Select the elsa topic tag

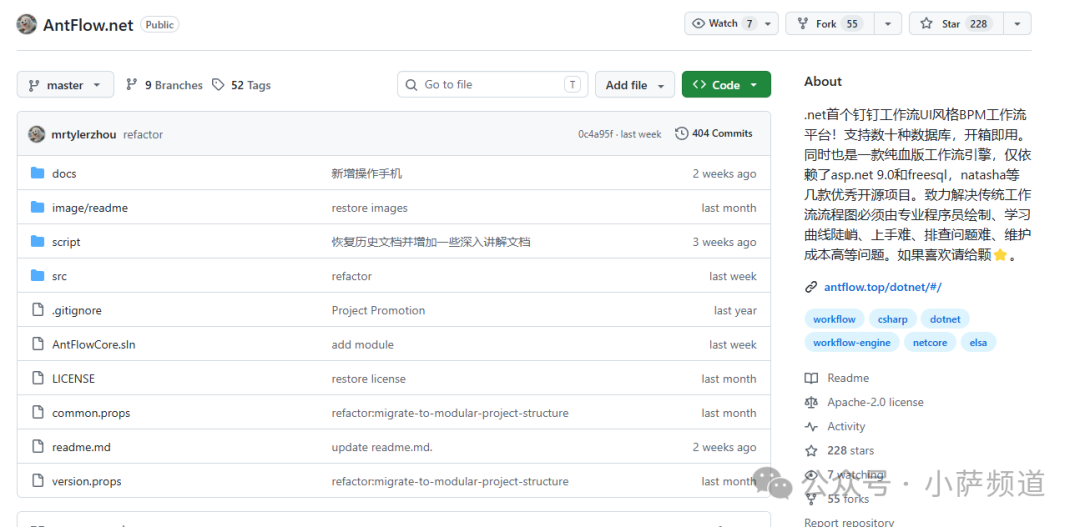click(978, 342)
